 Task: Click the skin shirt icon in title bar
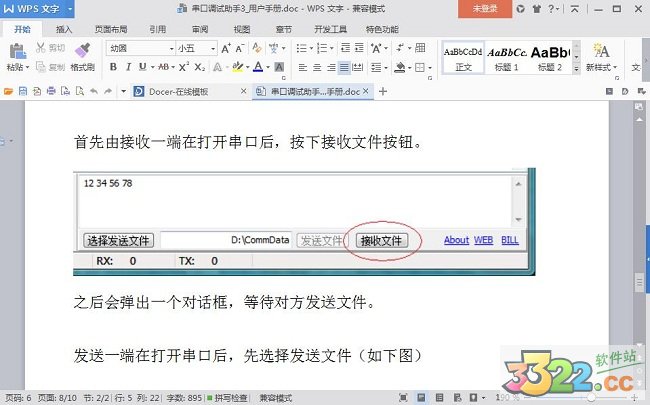coord(536,9)
